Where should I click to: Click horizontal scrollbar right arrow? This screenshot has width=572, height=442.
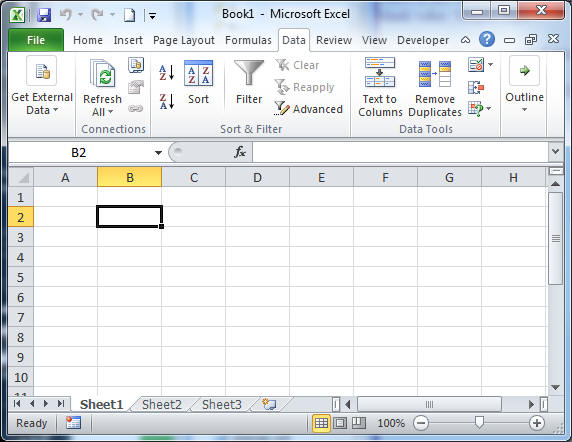(531, 404)
